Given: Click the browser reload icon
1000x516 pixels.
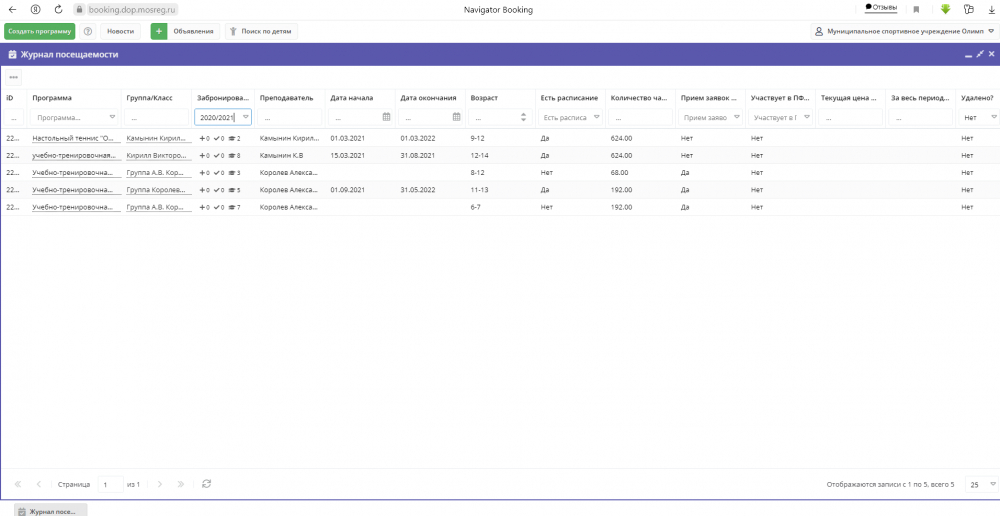Looking at the screenshot, I should [59, 10].
